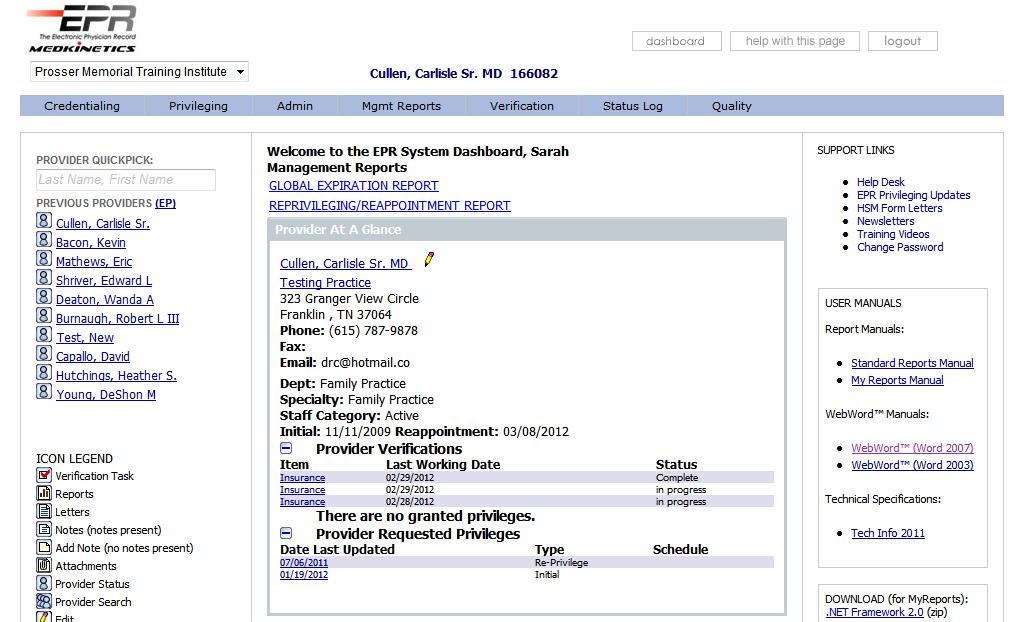Click the Add Note legend icon
Screen dimensions: 1016x622
tap(43, 547)
